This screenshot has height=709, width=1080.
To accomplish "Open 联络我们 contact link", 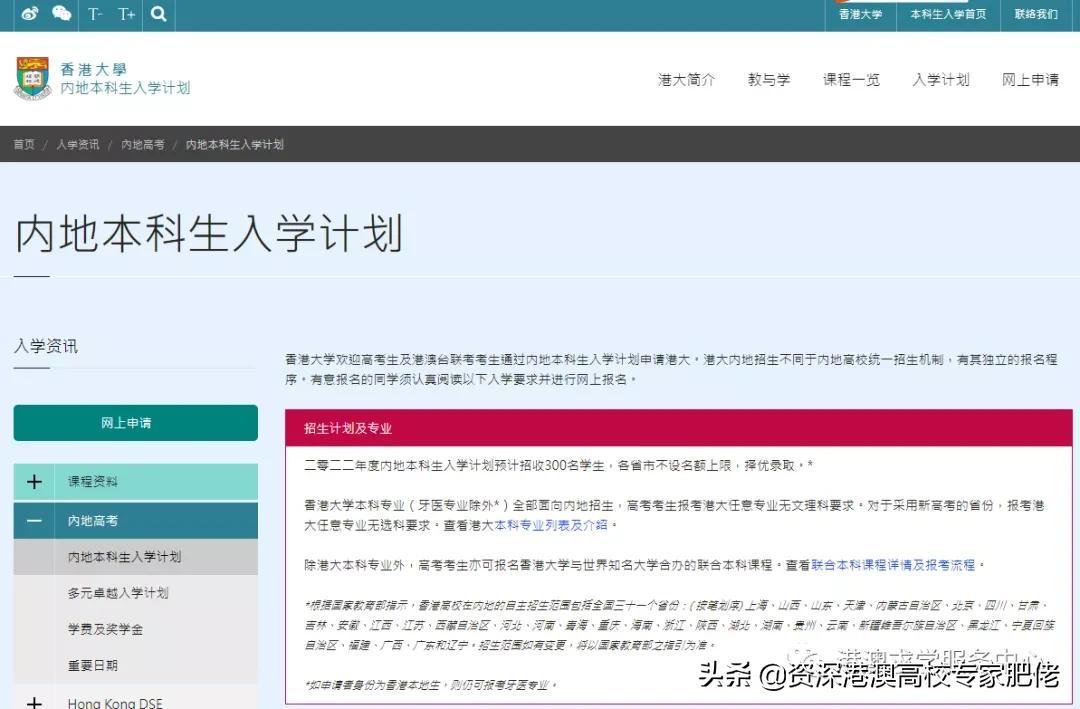I will (1036, 14).
